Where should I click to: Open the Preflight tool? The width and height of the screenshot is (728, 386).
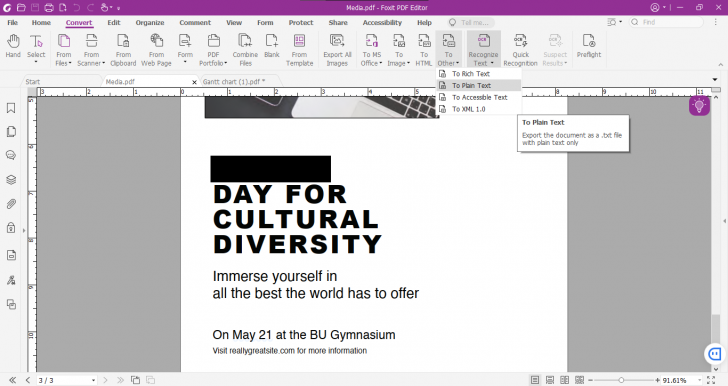tap(589, 46)
